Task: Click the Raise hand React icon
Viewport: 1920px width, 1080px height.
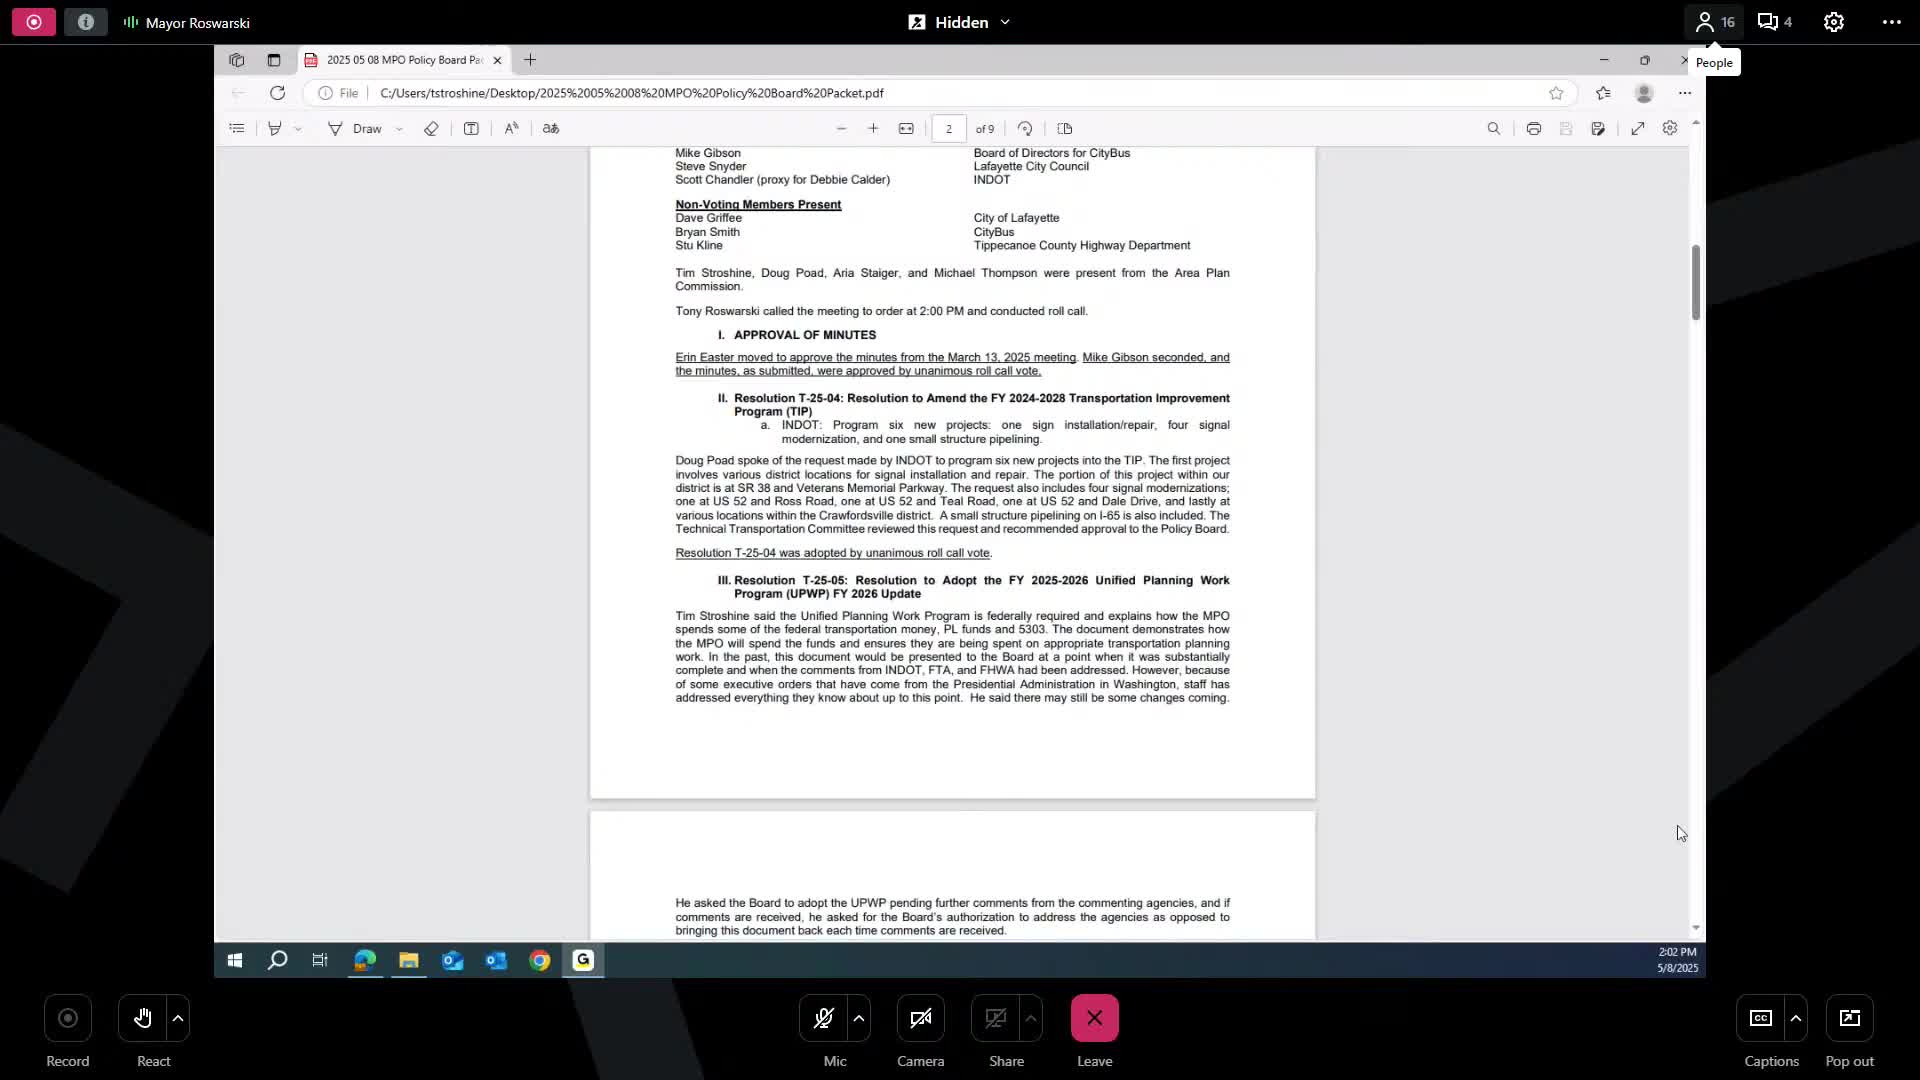Action: pyautogui.click(x=143, y=1018)
